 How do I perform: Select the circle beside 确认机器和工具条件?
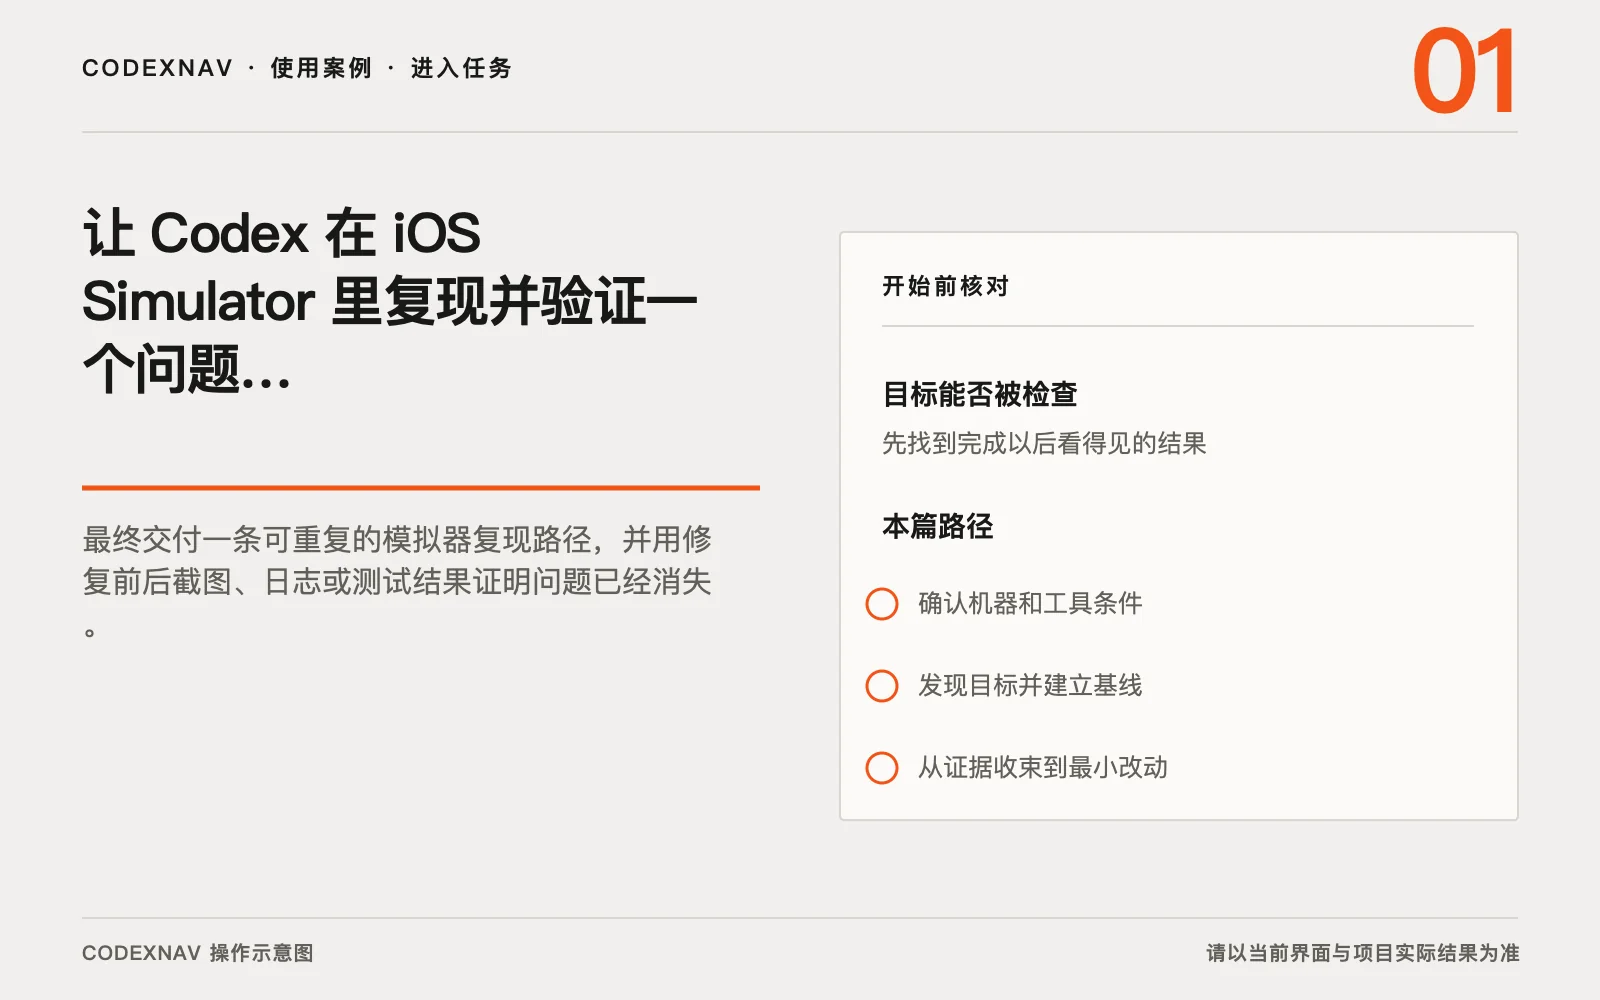[x=881, y=604]
